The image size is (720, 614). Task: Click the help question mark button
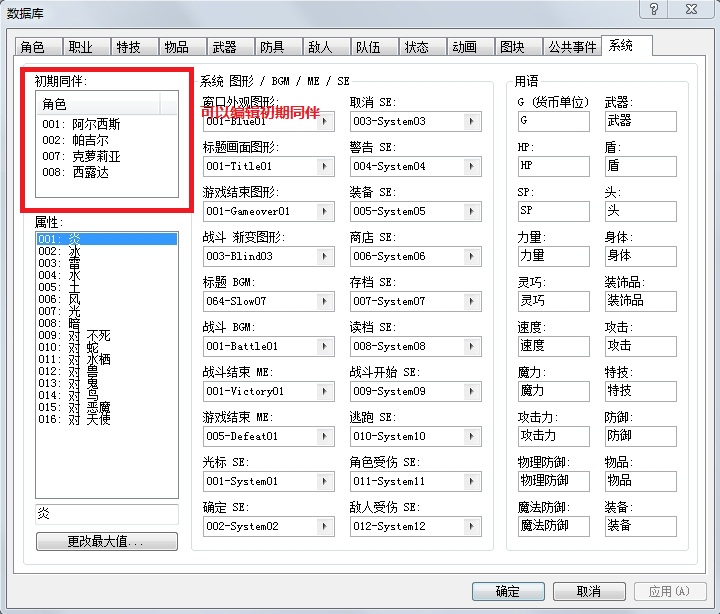[654, 9]
